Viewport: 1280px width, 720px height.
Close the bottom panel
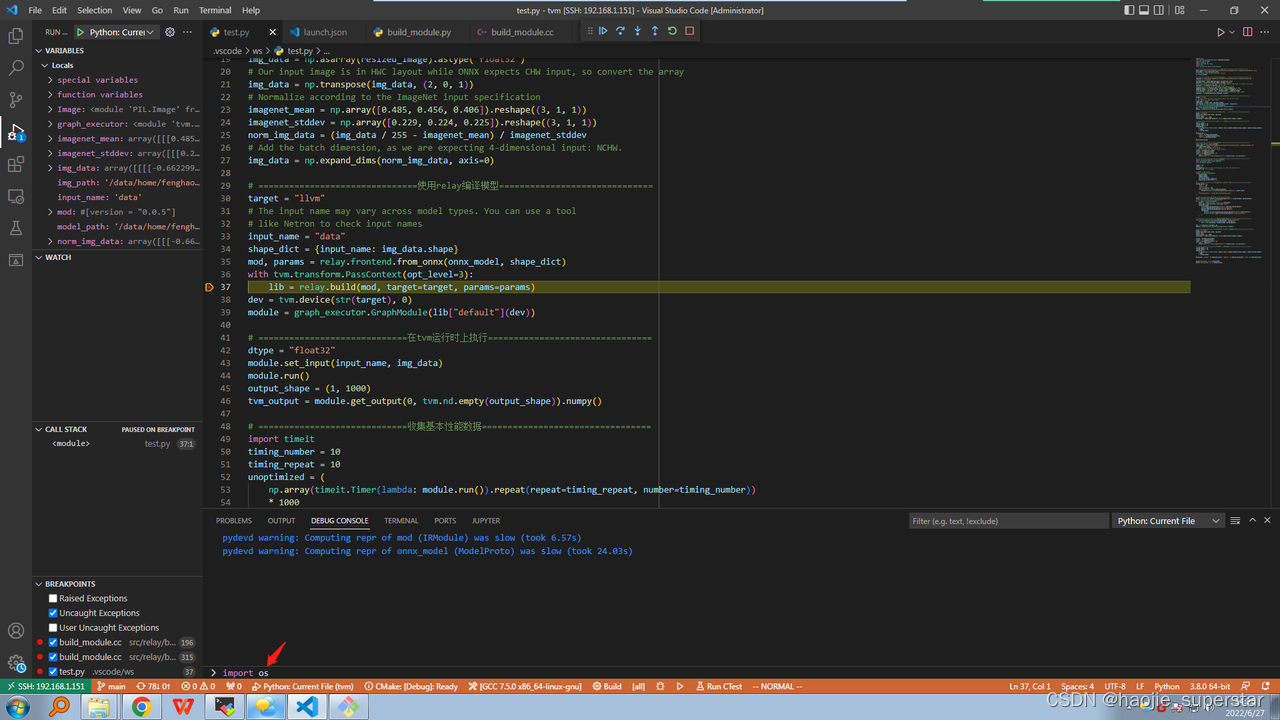click(x=1269, y=520)
